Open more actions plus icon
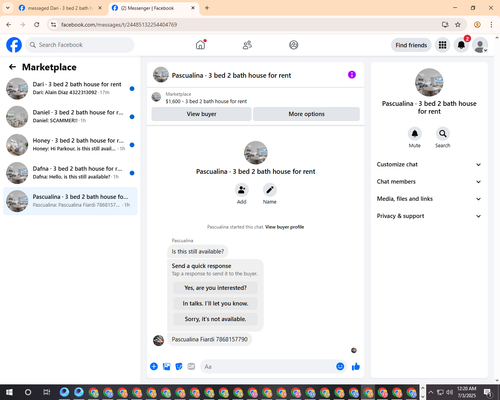This screenshot has width=500, height=400. click(x=154, y=367)
